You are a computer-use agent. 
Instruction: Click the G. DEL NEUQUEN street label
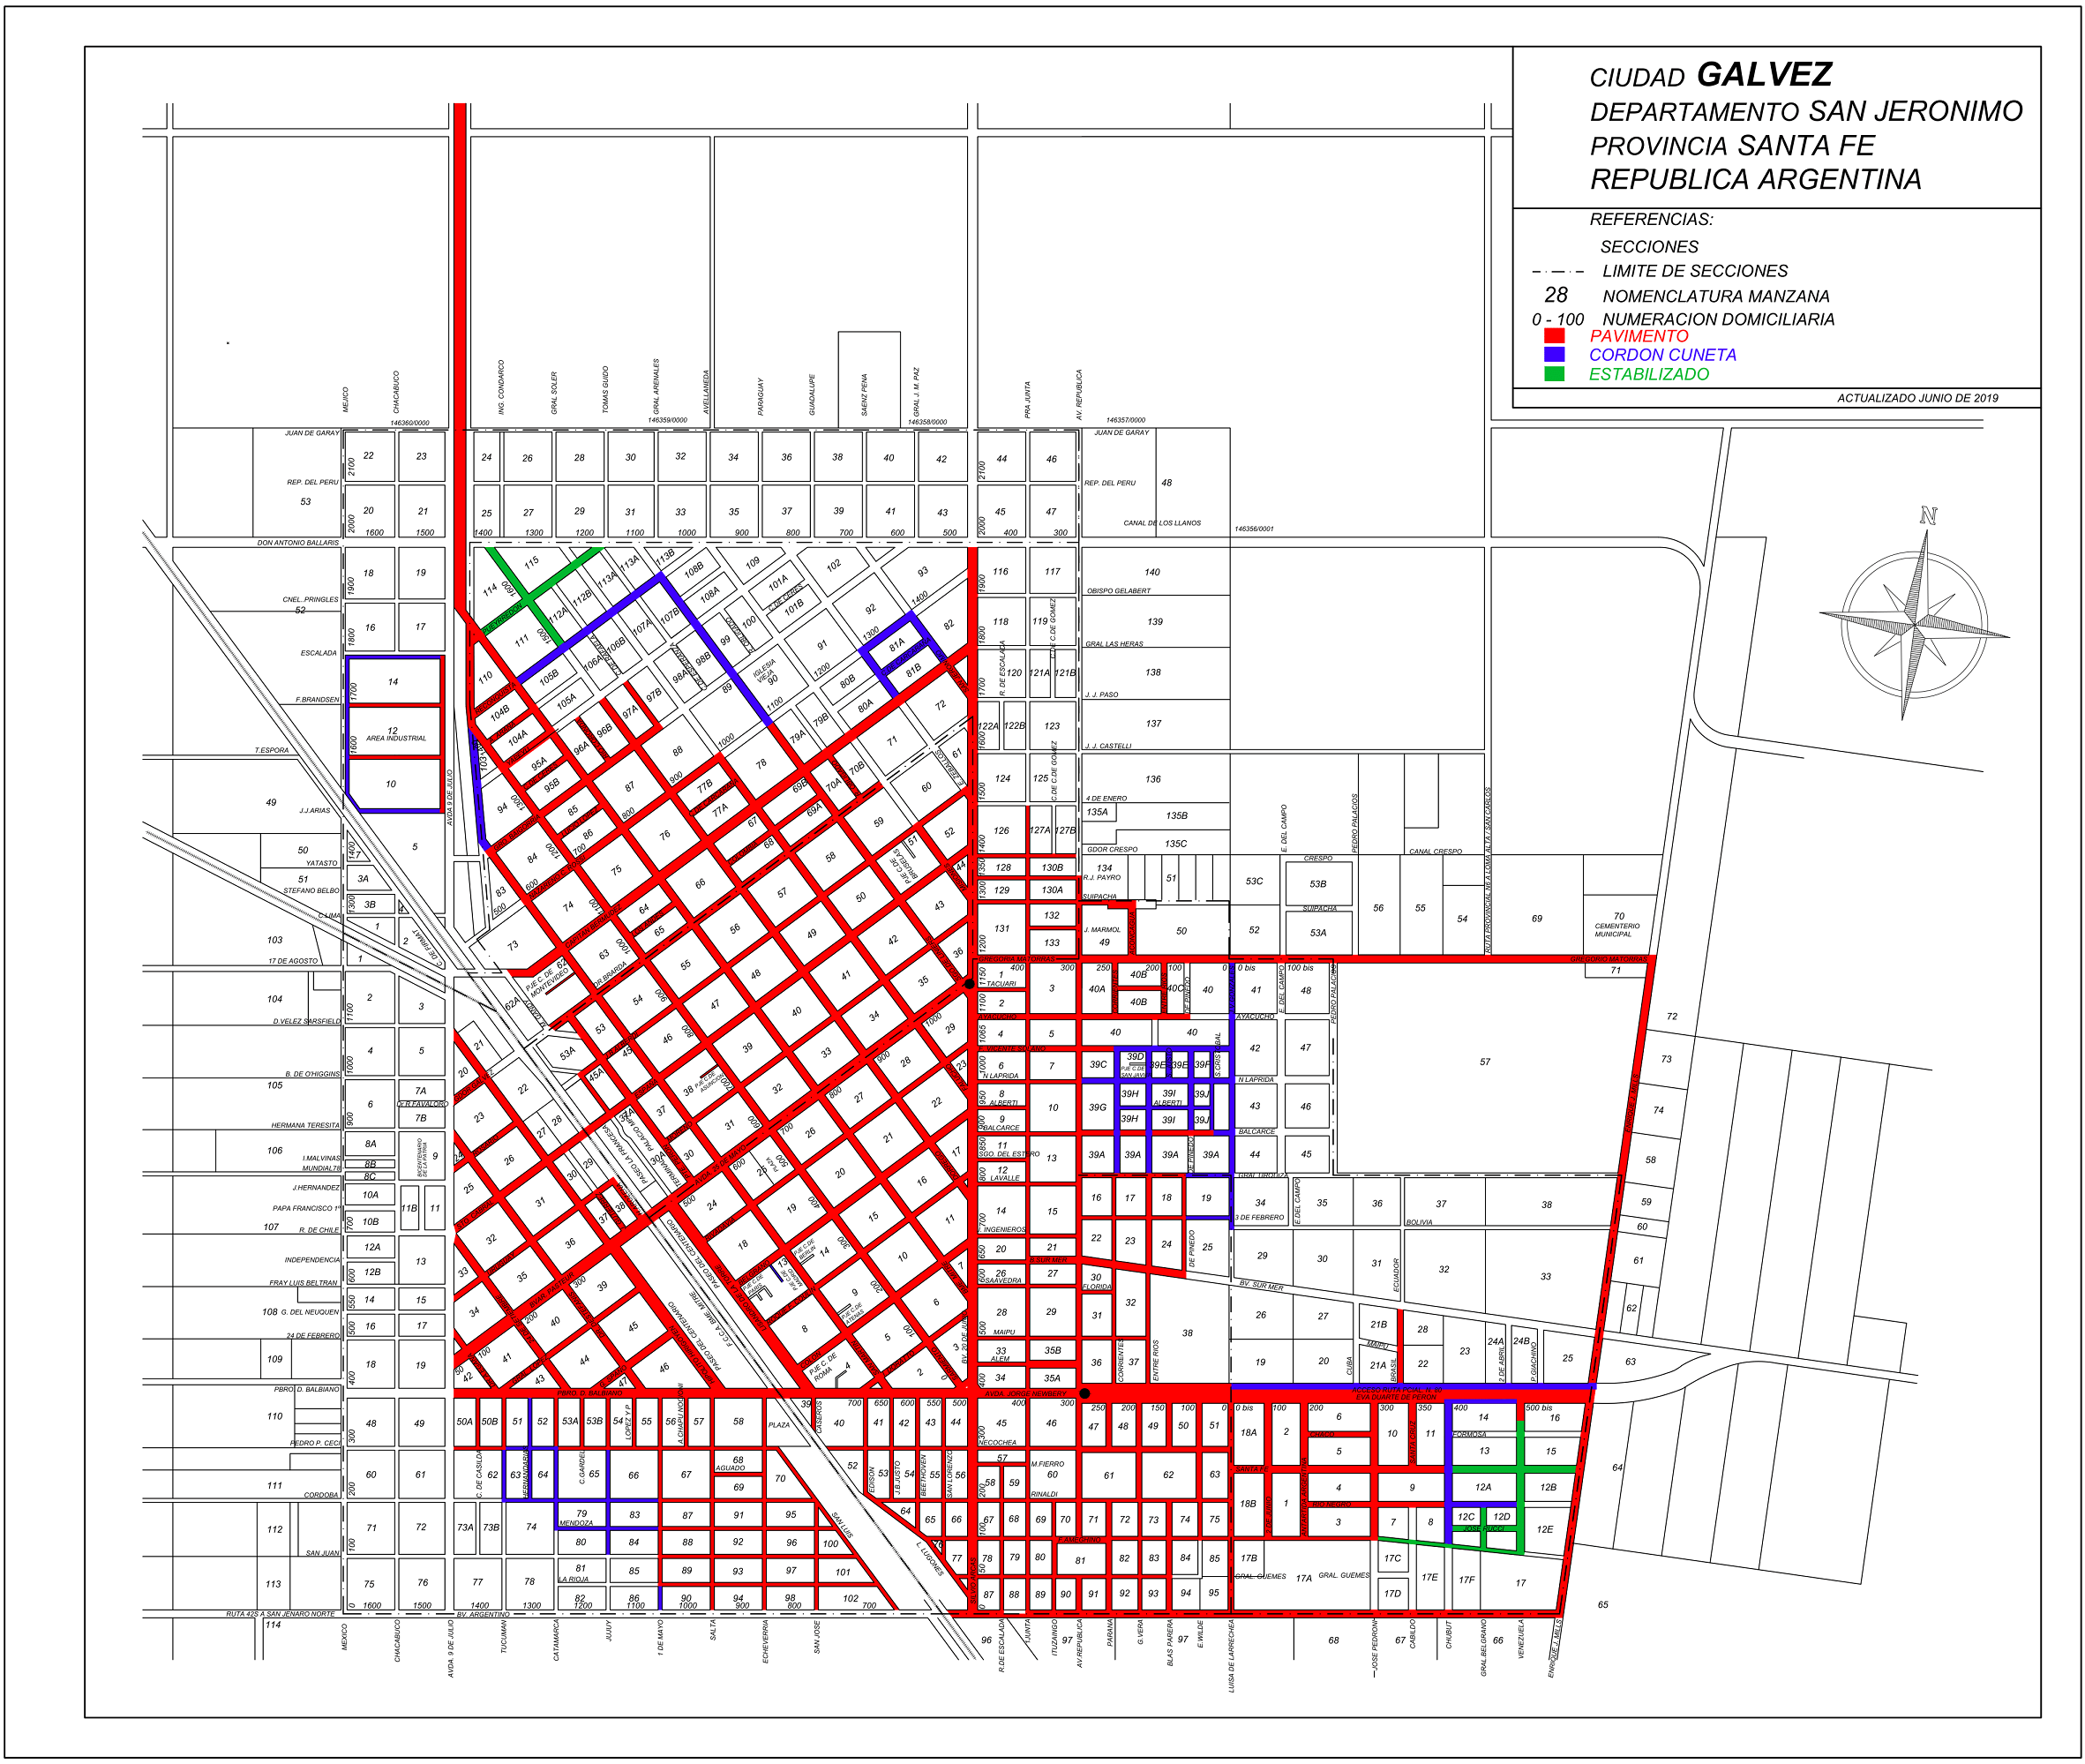tap(310, 1311)
